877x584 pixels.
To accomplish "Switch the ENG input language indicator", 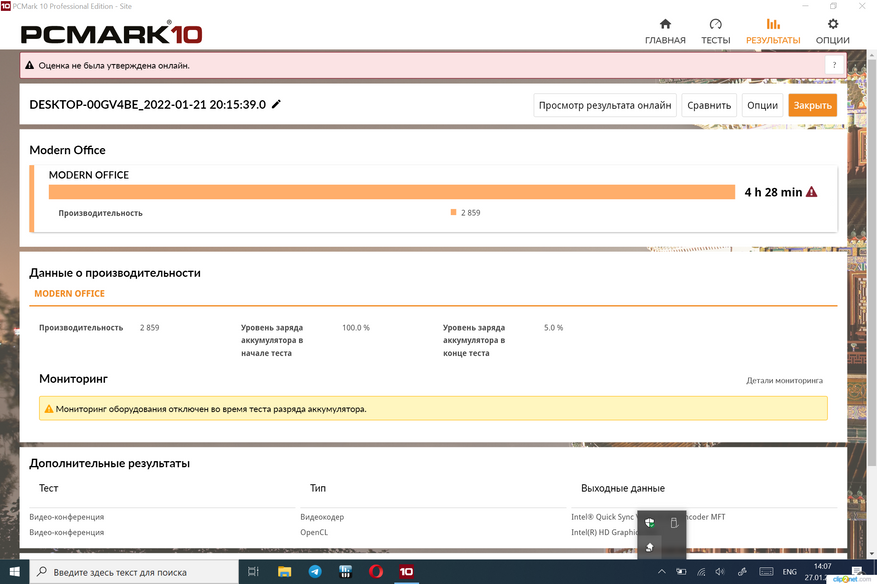I will [x=789, y=572].
